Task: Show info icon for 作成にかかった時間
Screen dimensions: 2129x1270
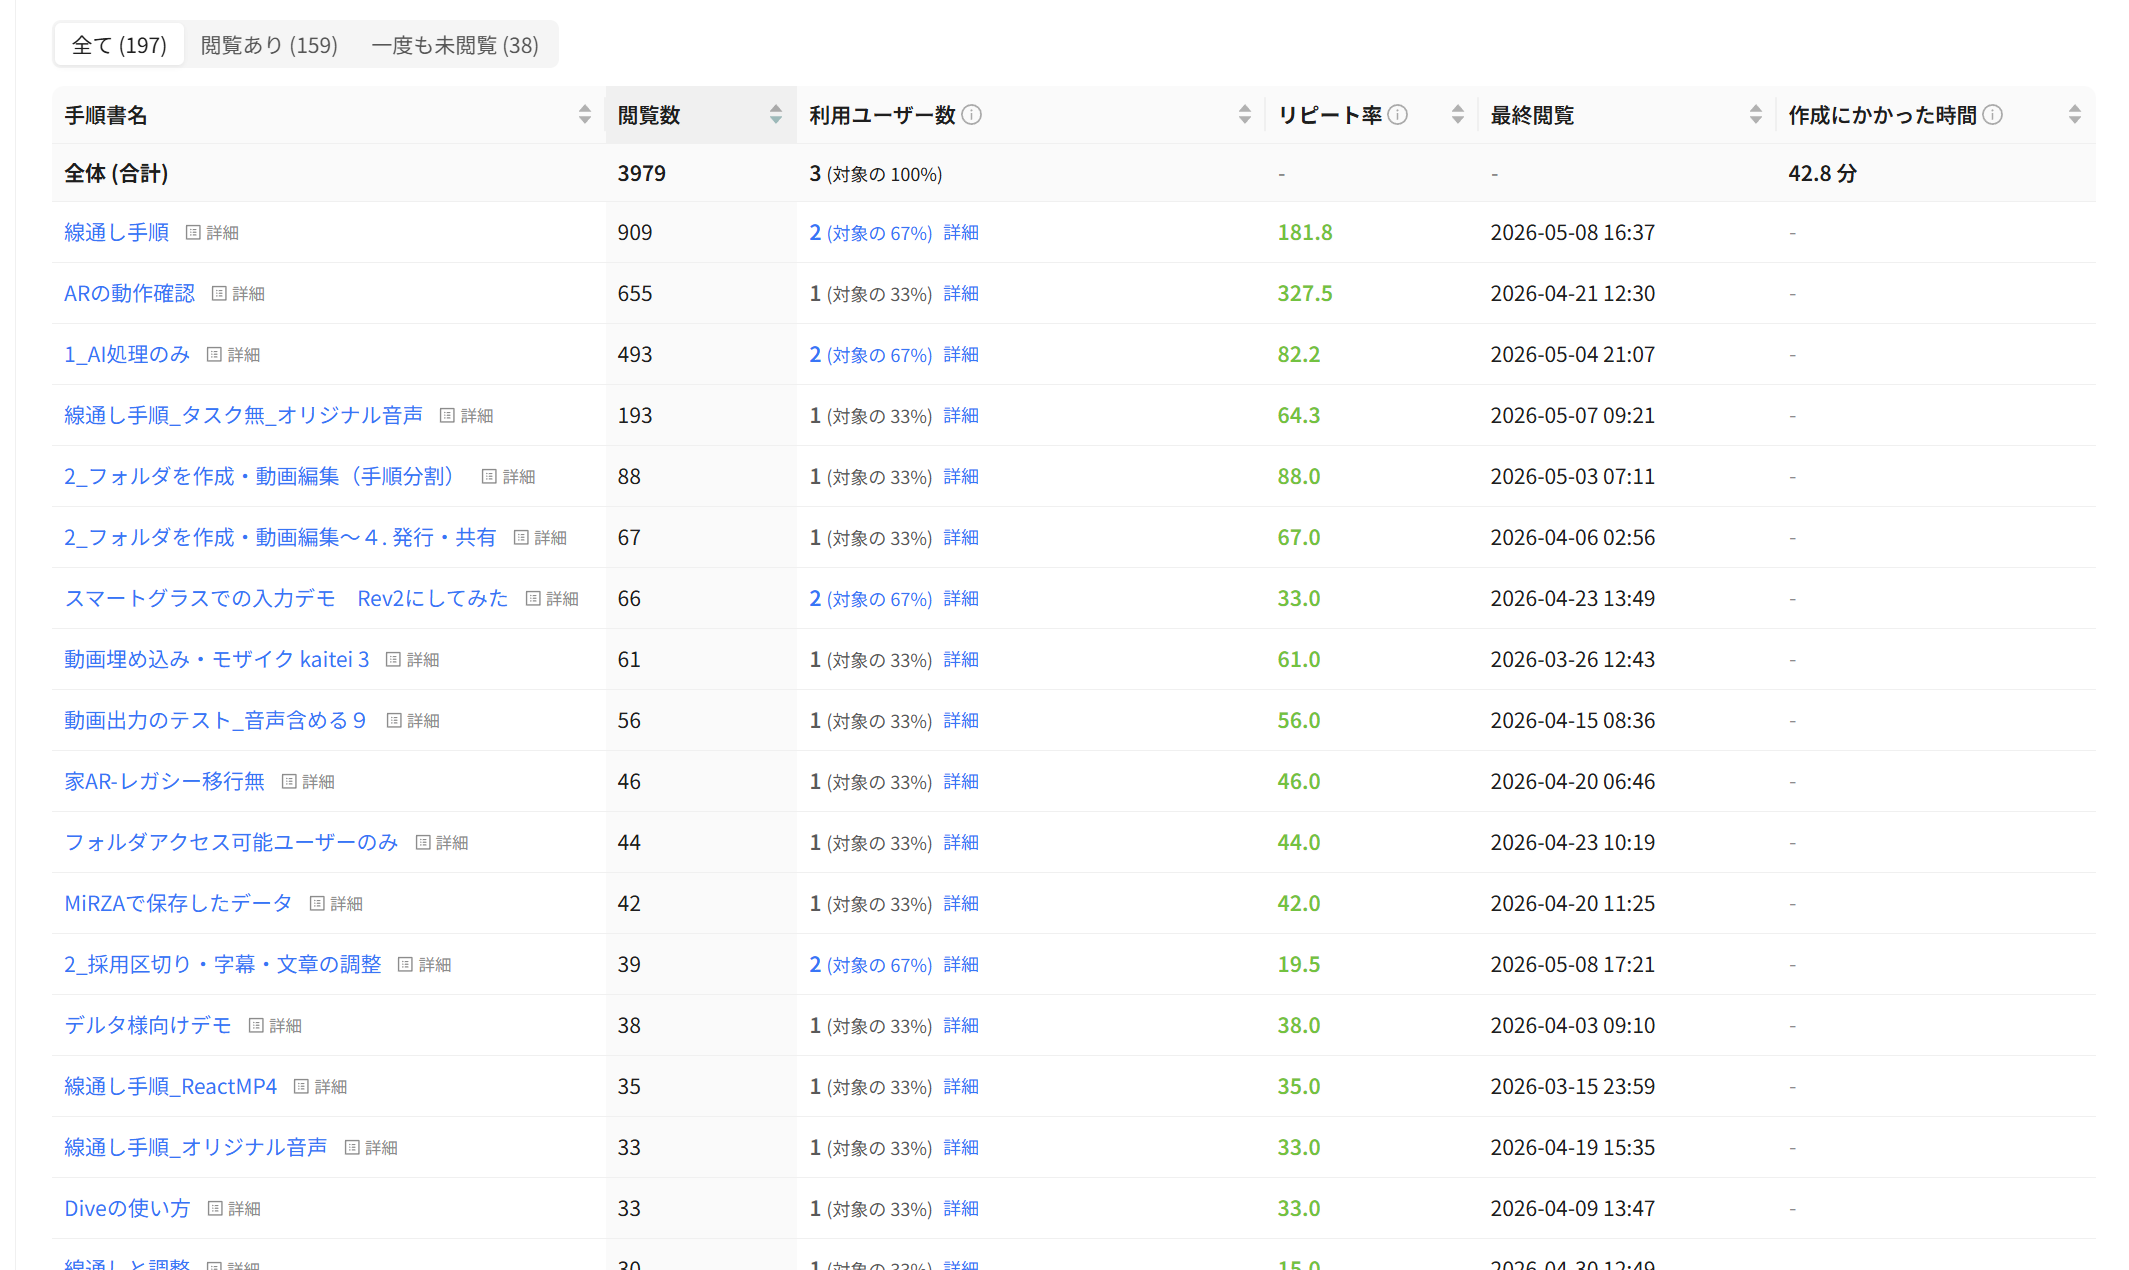Action: pyautogui.click(x=1993, y=115)
